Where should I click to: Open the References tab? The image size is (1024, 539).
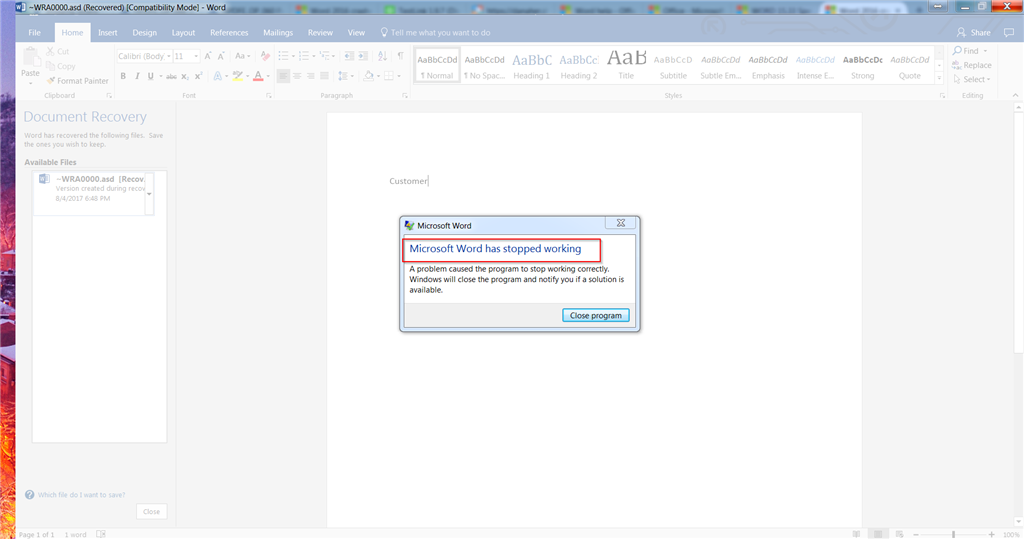229,33
